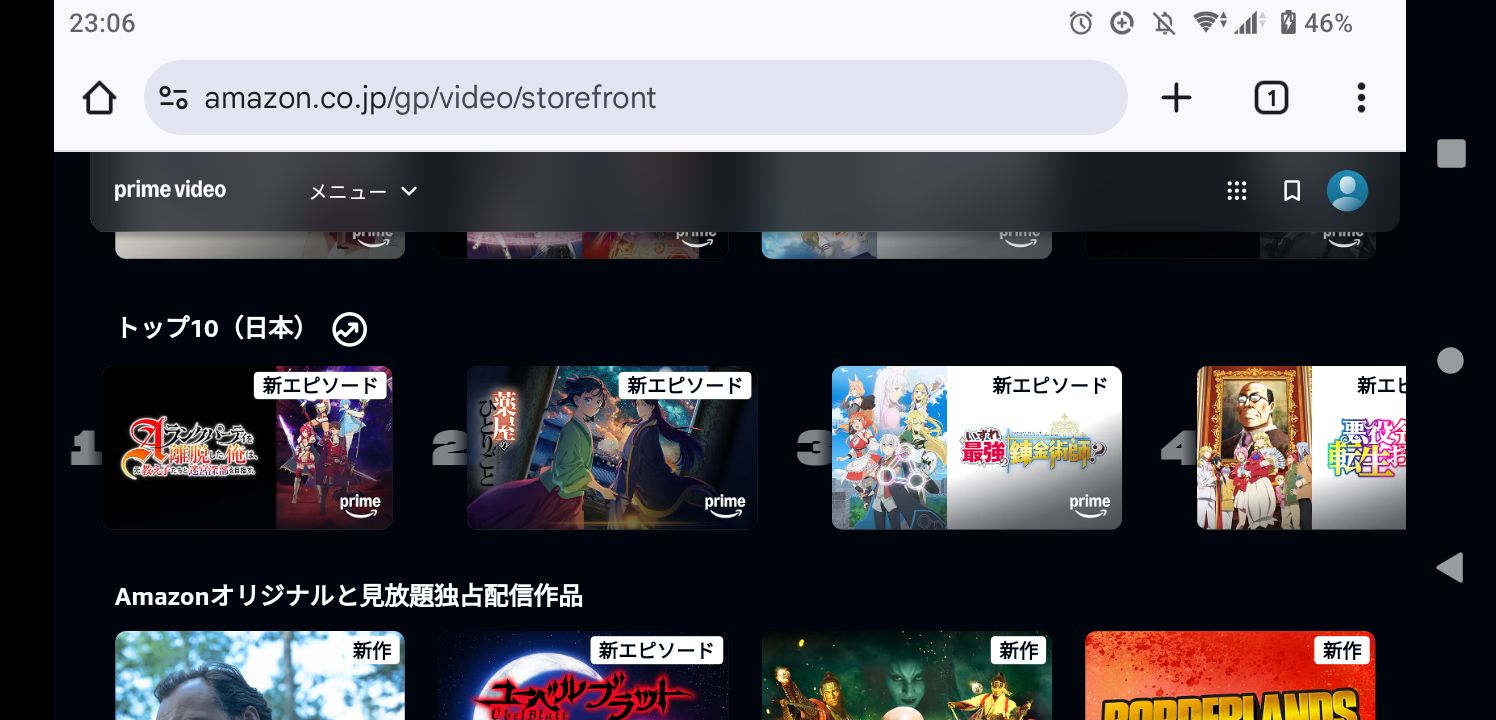Viewport: 1496px width, 720px height.
Task: Open site information icon in address bar
Action: pos(174,98)
